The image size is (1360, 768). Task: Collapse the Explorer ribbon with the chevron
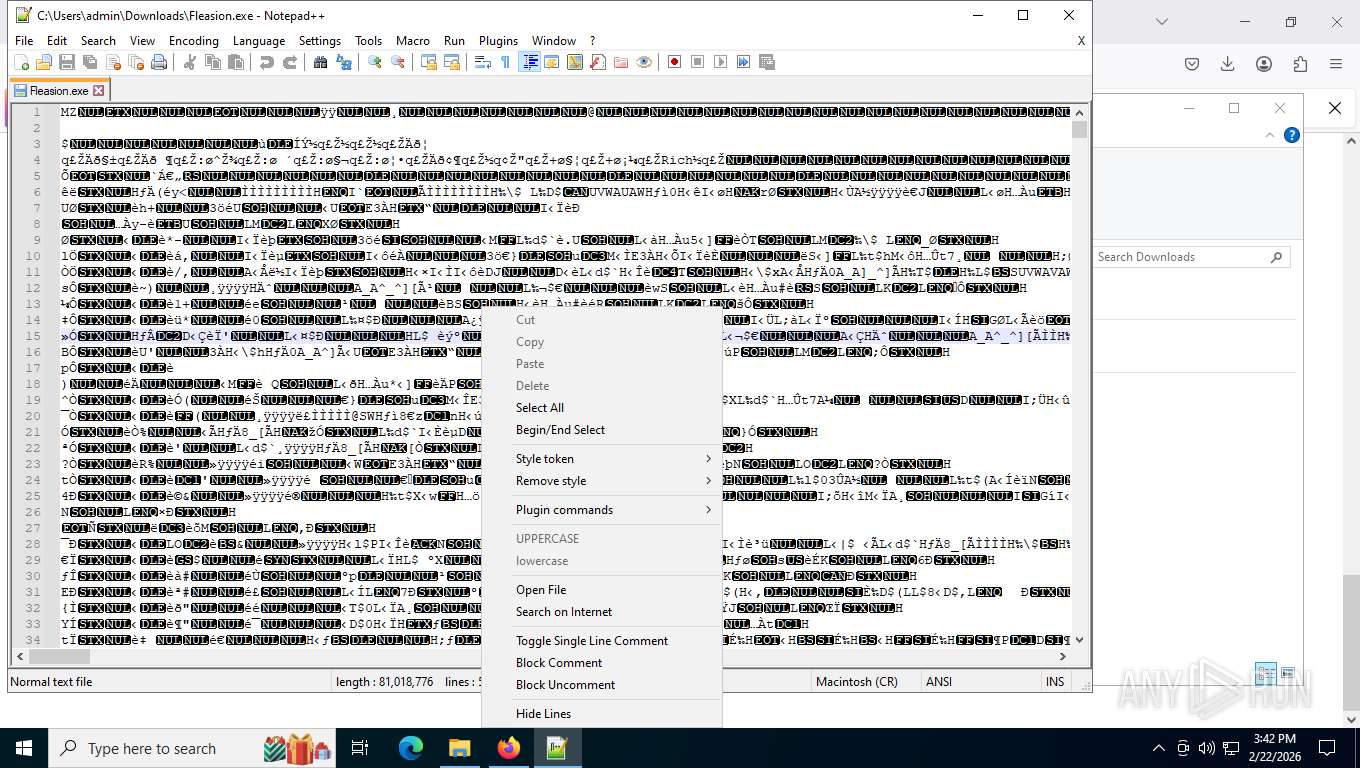pyautogui.click(x=1272, y=135)
